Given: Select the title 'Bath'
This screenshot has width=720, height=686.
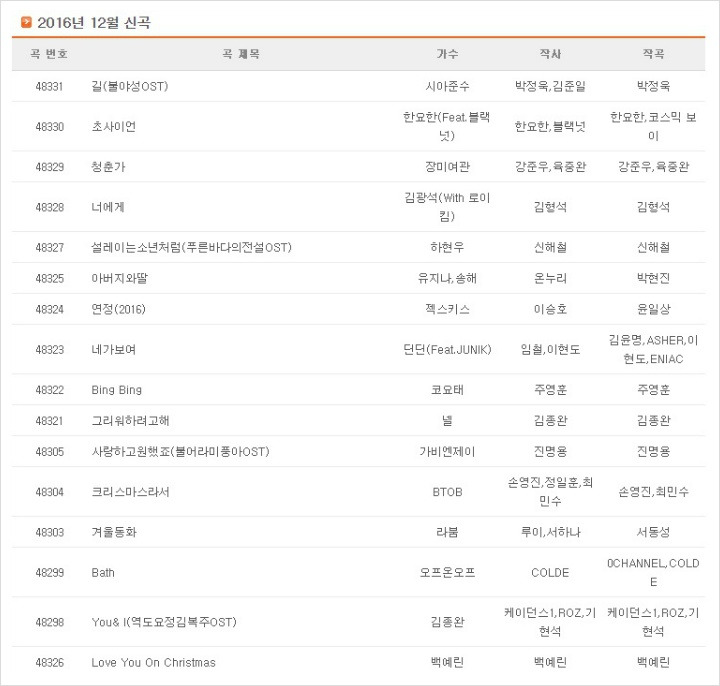Looking at the screenshot, I should (103, 573).
